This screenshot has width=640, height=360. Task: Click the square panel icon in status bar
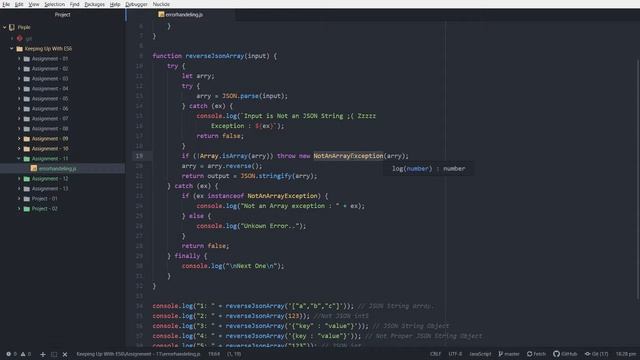click(x=54, y=354)
